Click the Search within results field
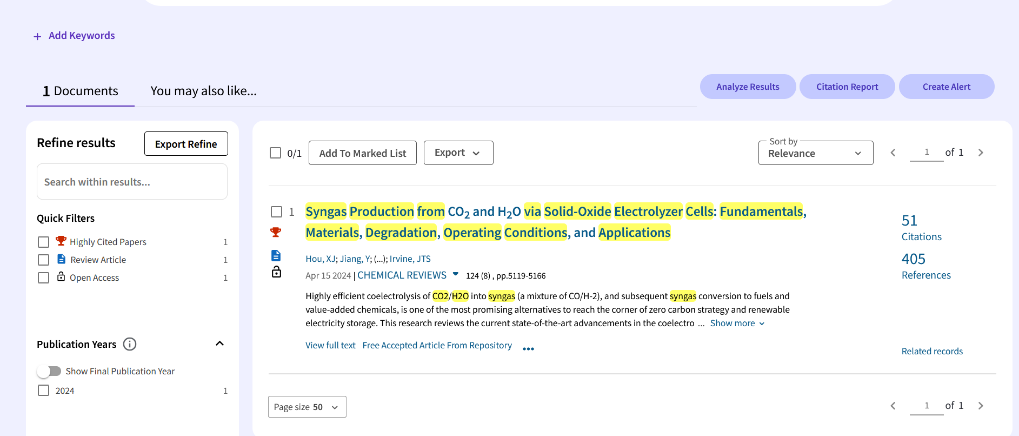 click(x=131, y=182)
